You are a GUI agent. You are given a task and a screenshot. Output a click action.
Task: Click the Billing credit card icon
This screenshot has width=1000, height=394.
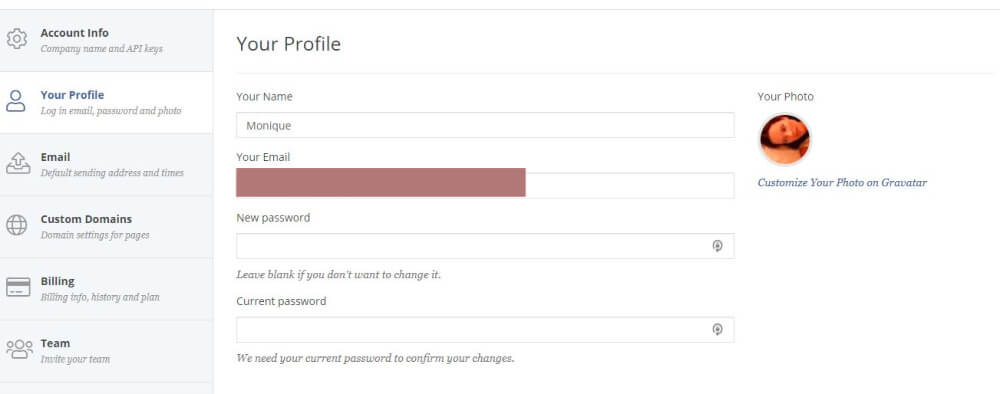tap(18, 288)
